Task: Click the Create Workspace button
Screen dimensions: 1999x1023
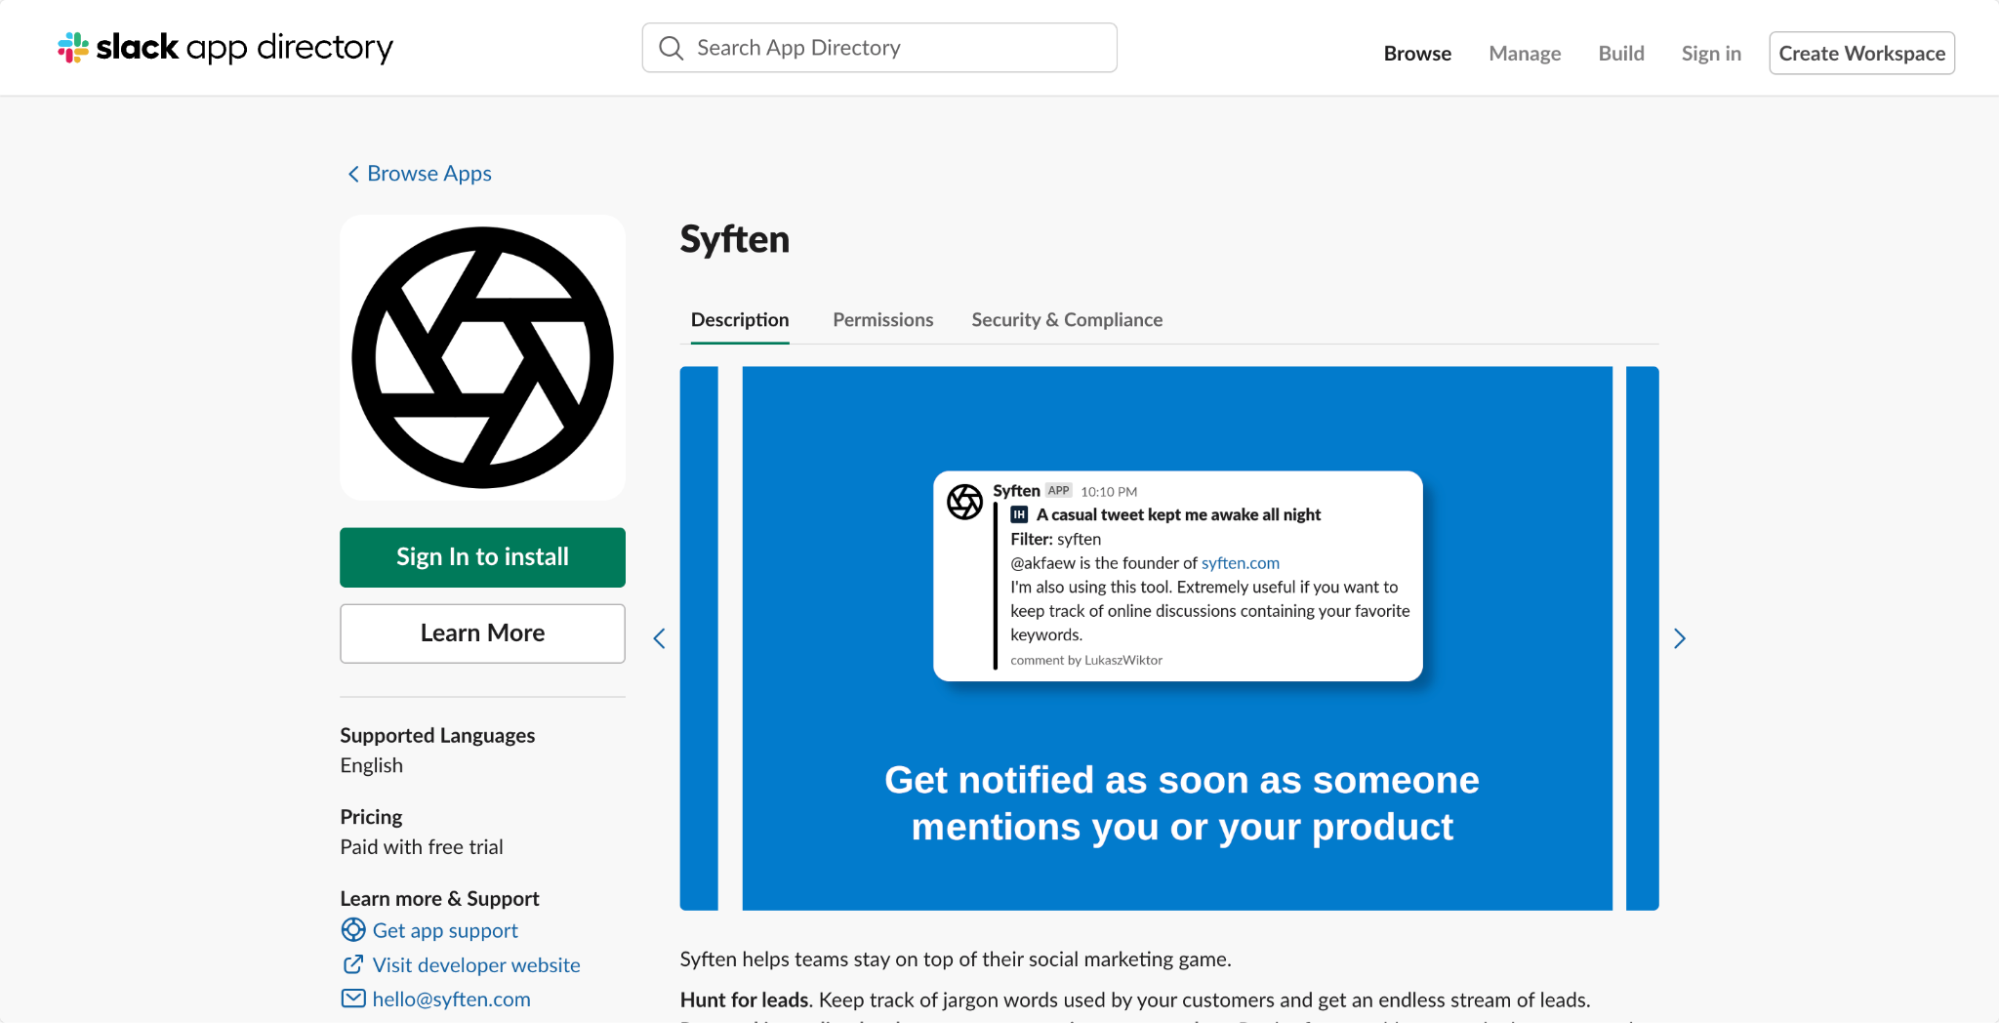Action: (x=1862, y=53)
